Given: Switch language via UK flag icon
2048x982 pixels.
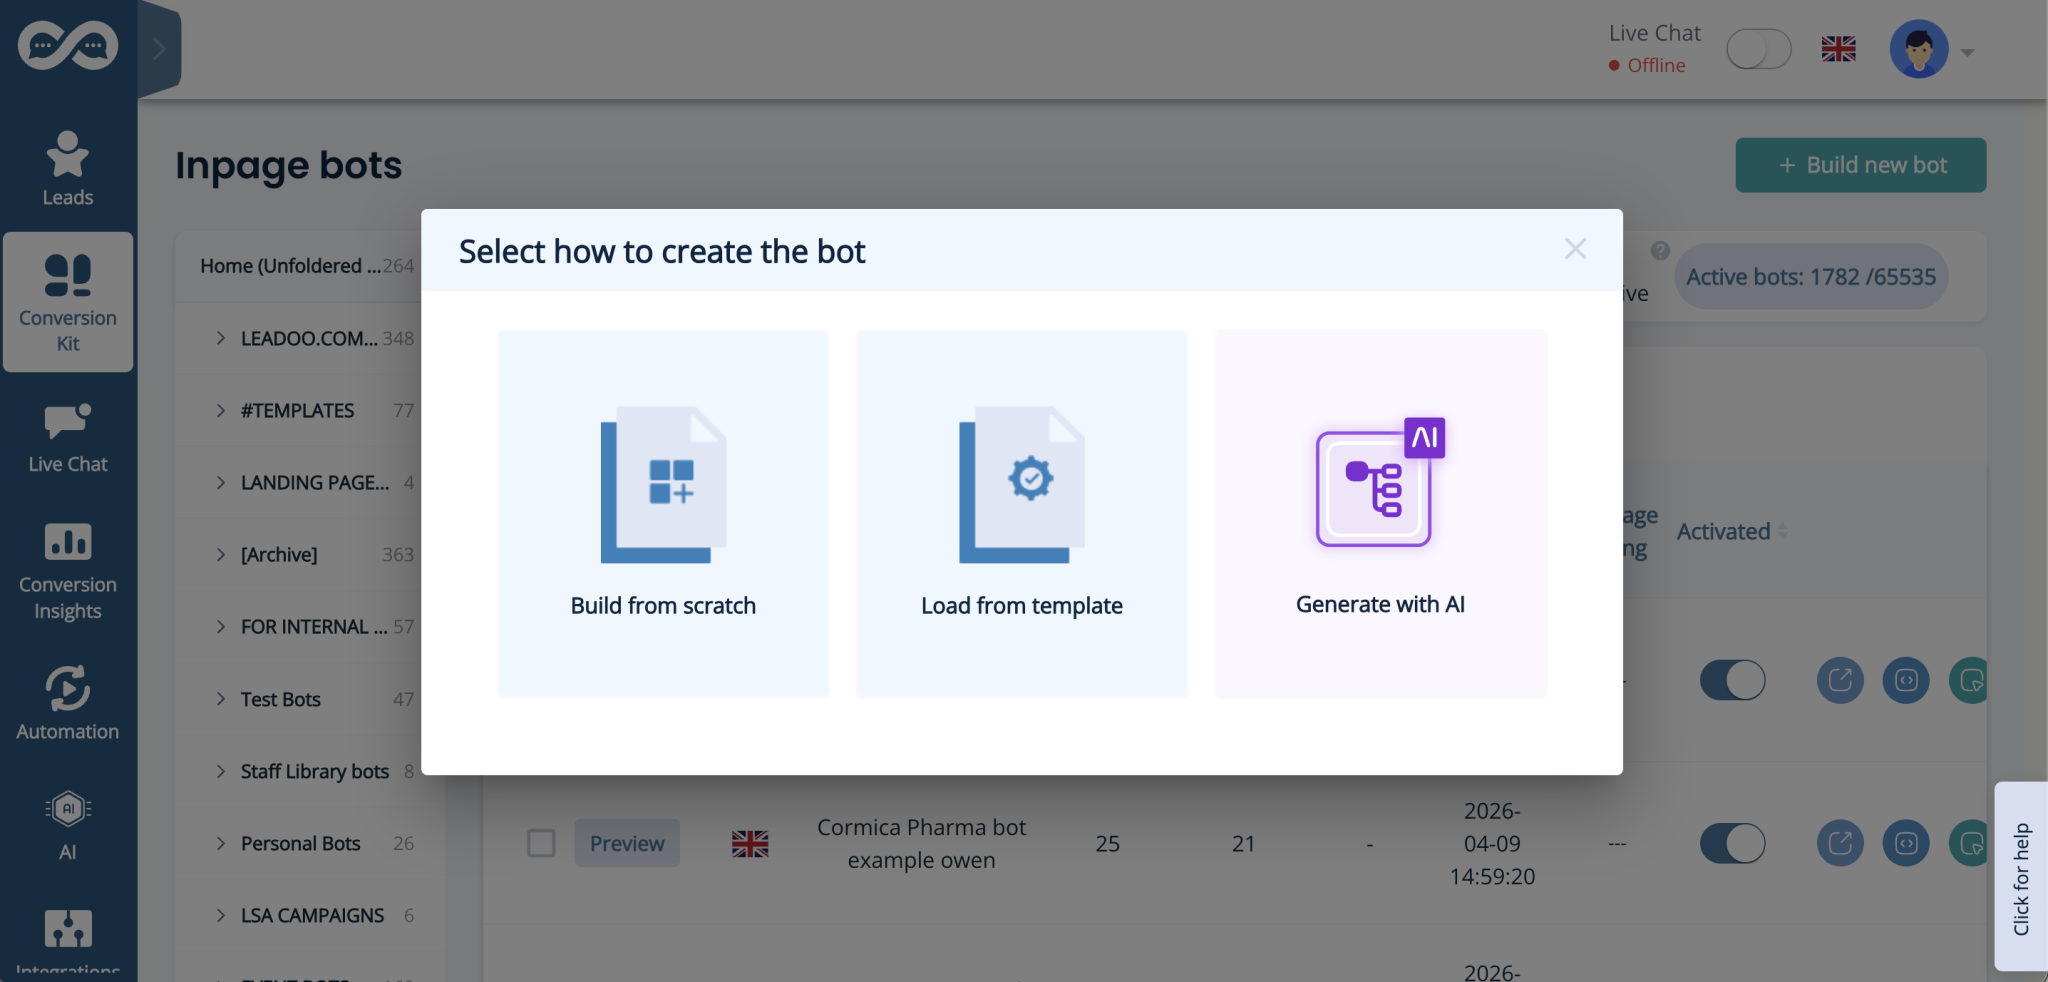Looking at the screenshot, I should click(x=1838, y=49).
